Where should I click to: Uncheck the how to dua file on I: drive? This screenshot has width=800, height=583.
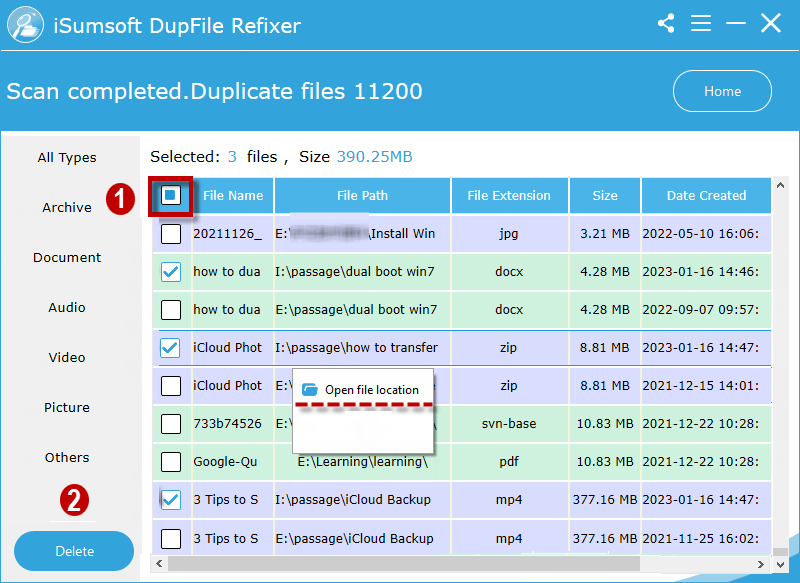coord(171,272)
